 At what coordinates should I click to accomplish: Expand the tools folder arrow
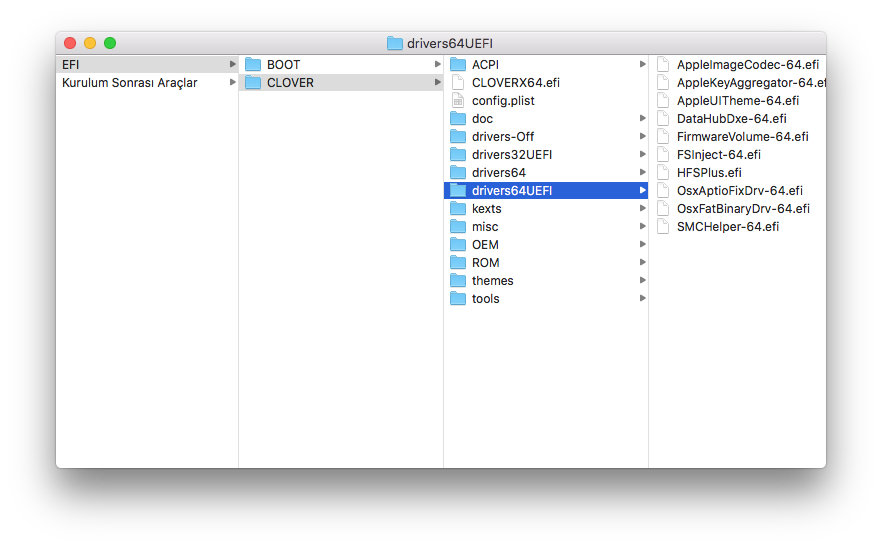coord(642,299)
